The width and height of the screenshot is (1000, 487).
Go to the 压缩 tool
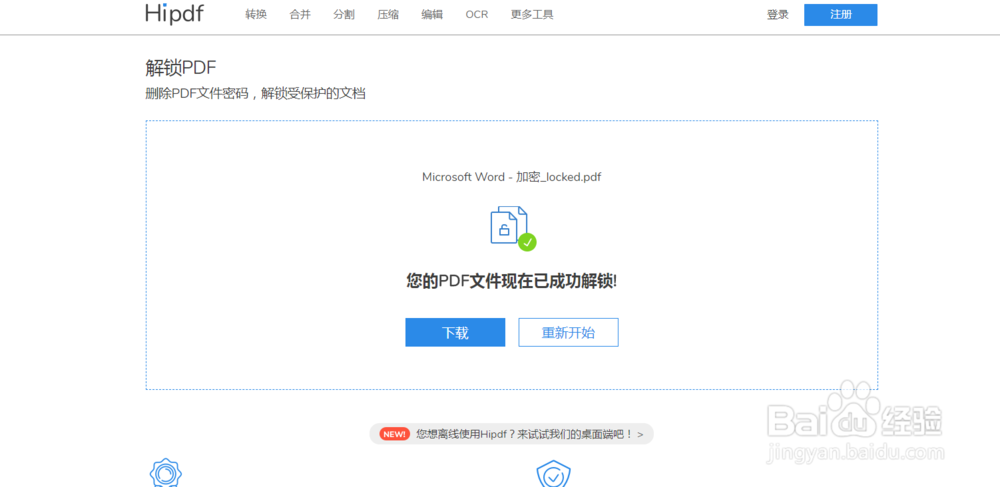click(x=388, y=14)
